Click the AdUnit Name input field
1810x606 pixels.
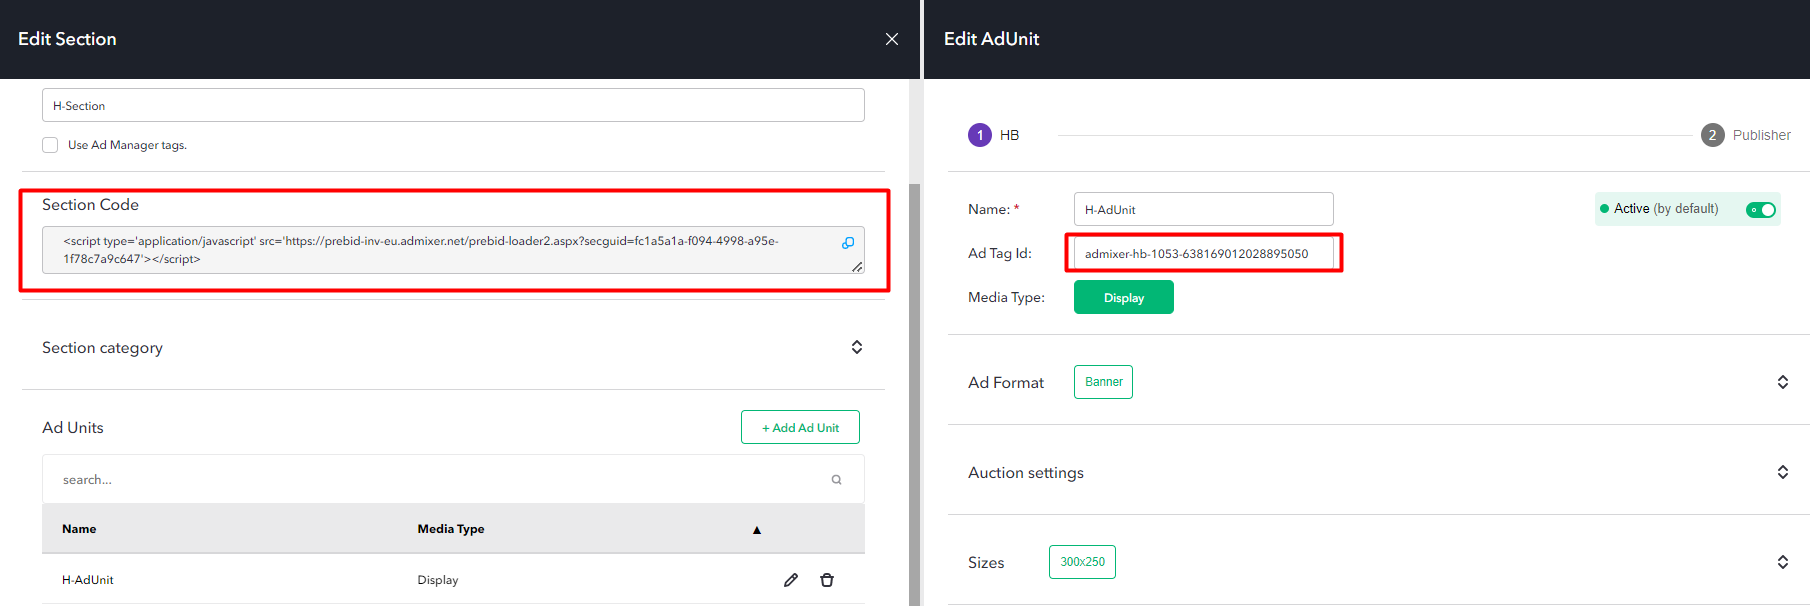[x=1203, y=209]
